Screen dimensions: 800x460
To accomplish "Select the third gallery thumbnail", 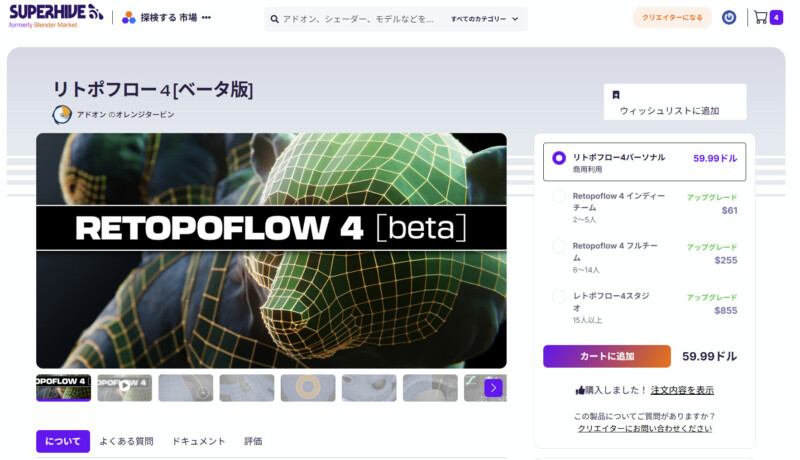I will click(x=186, y=388).
